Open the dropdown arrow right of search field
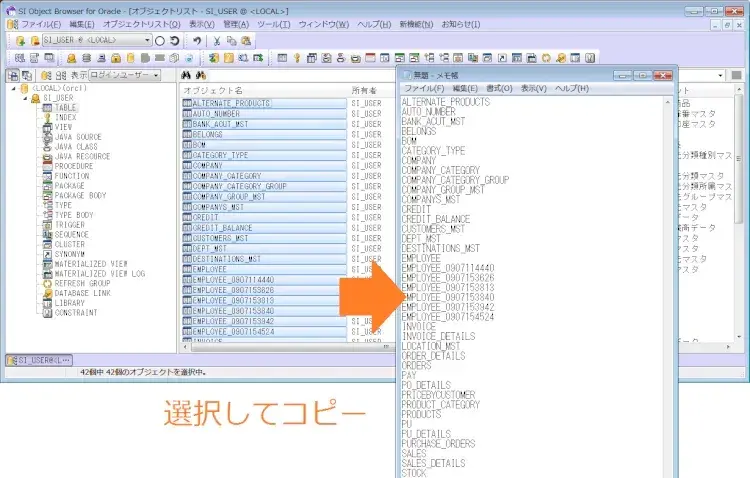Viewport: 750px width, 478px height. [x=720, y=75]
